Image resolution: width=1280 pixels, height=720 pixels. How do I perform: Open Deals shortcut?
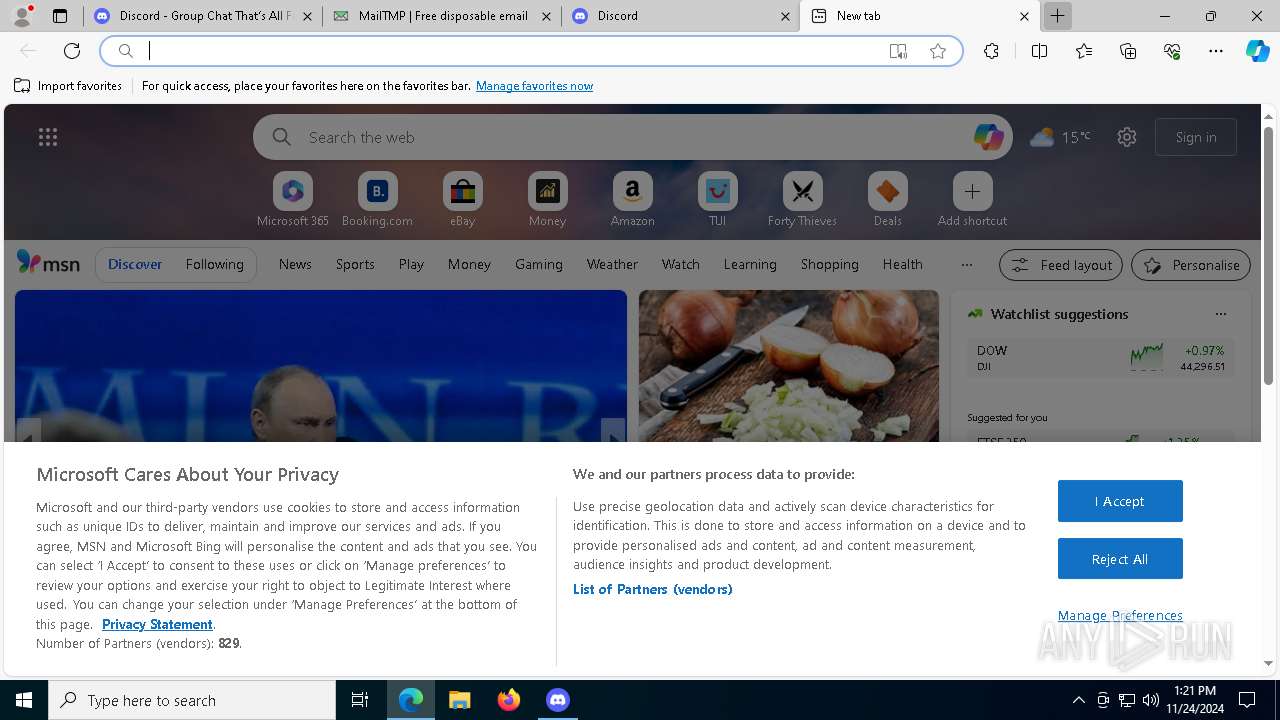(x=888, y=200)
